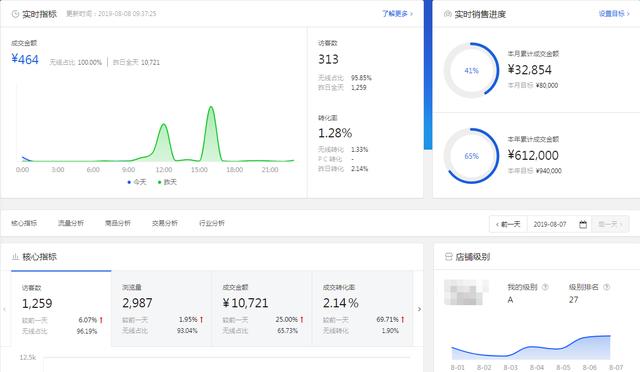Screen dimensions: 640x372
Task: Click the 65% yearly progress ring
Action: click(471, 156)
